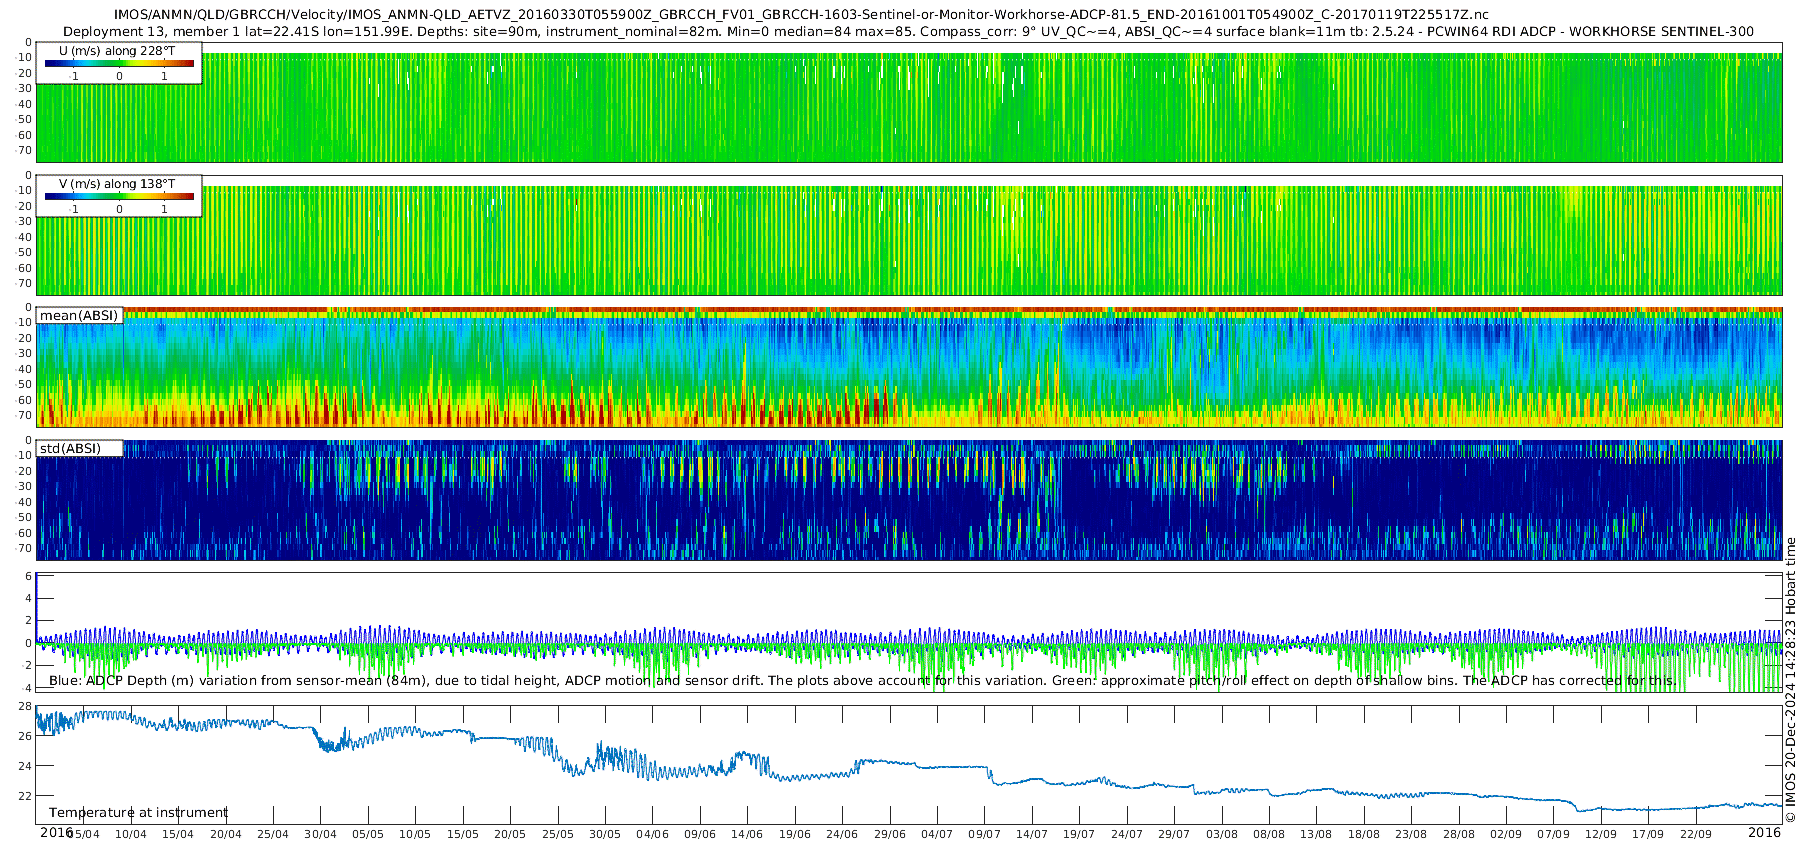This screenshot has height=850, width=1800.
Task: Select the 'V (m/s) along 138°T' legend label
Action: 117,184
